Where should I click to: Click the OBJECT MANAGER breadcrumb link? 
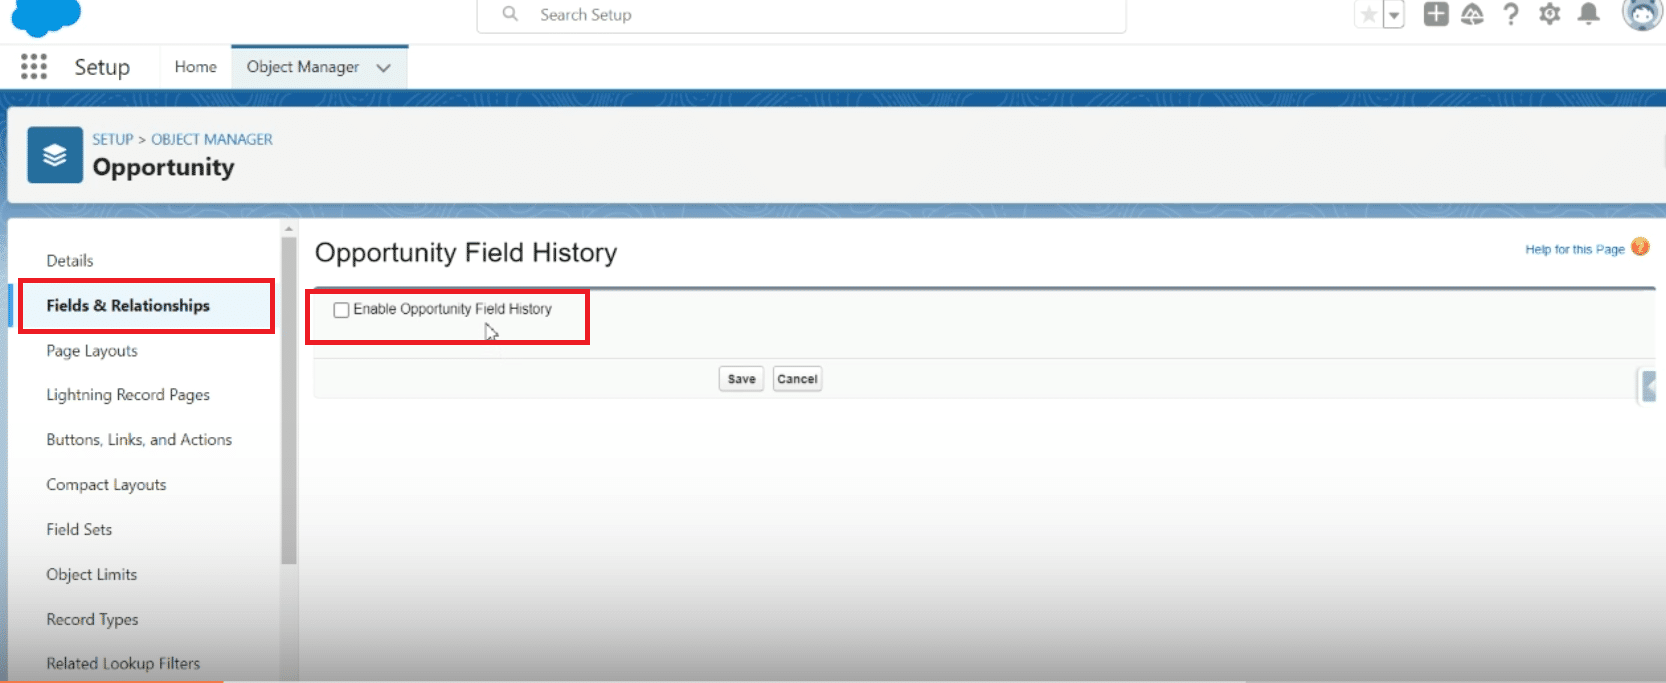[212, 139]
